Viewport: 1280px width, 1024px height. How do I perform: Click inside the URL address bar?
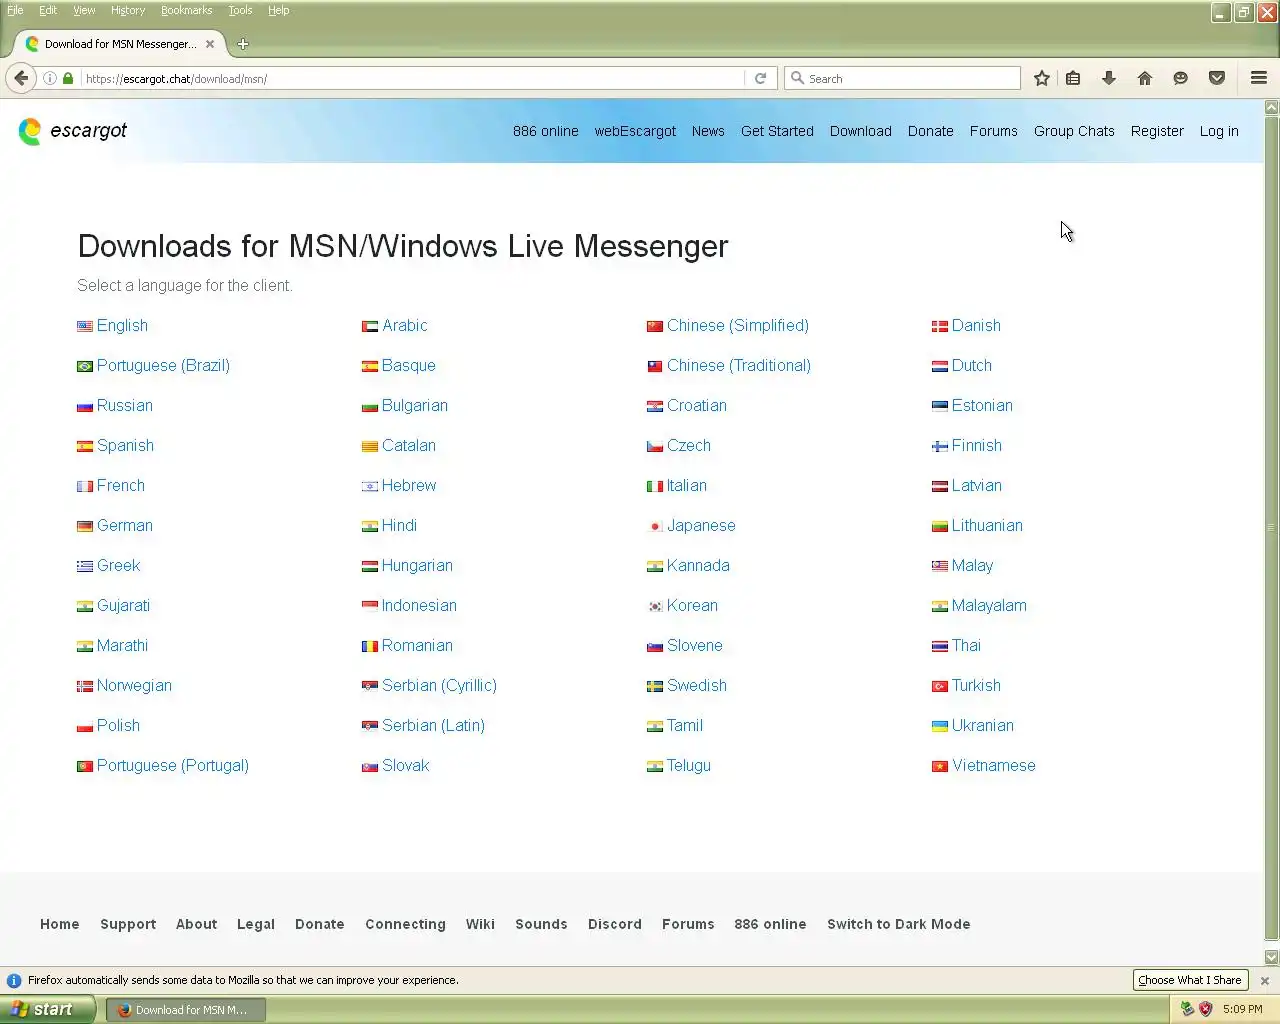412,78
